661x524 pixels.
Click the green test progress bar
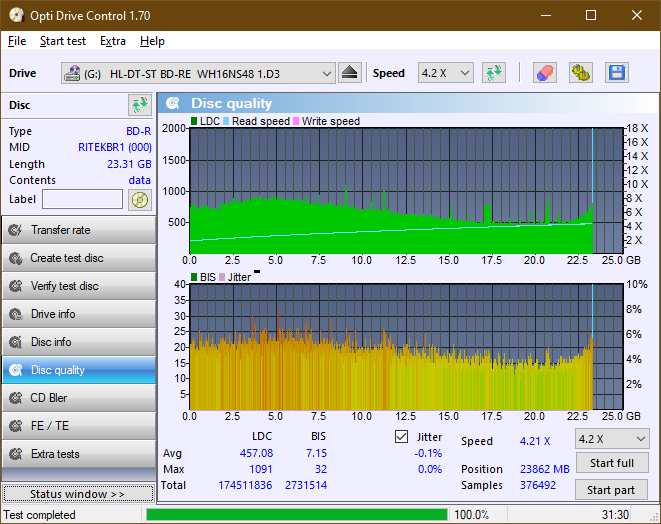[x=296, y=515]
